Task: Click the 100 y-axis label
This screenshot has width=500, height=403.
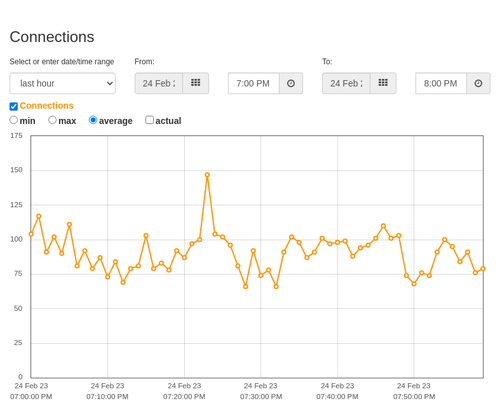Action: click(x=16, y=239)
